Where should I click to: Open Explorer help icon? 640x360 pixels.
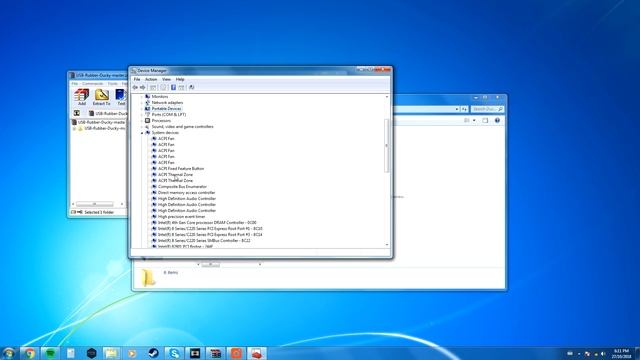coord(497,120)
